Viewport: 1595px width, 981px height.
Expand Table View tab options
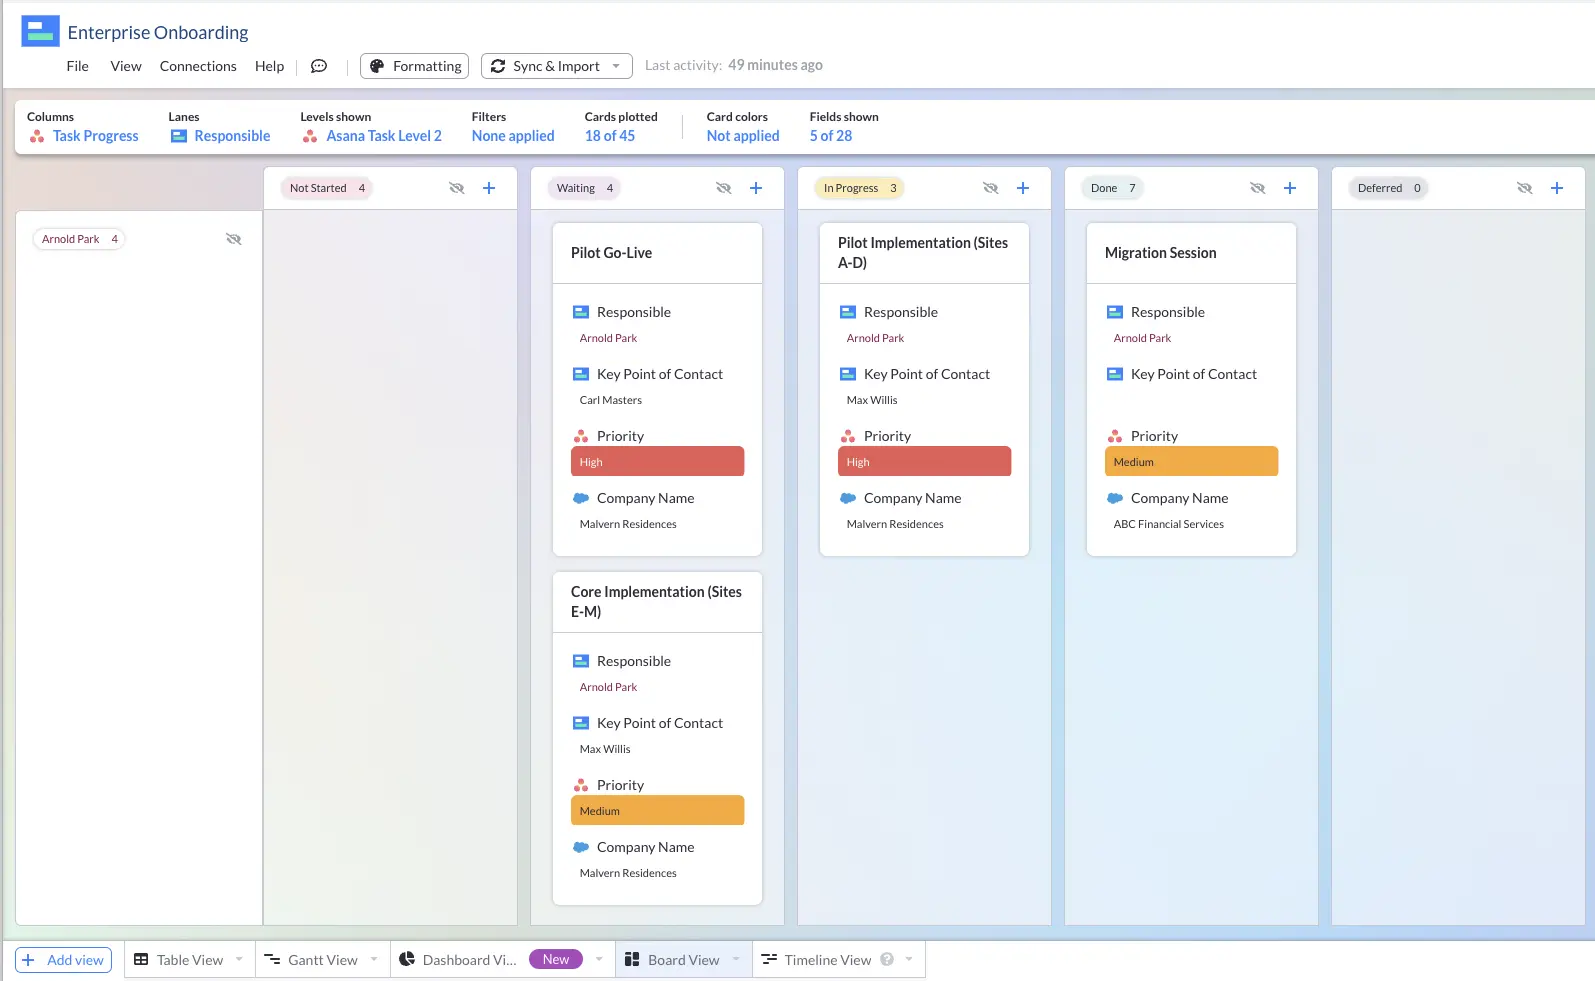pos(239,960)
